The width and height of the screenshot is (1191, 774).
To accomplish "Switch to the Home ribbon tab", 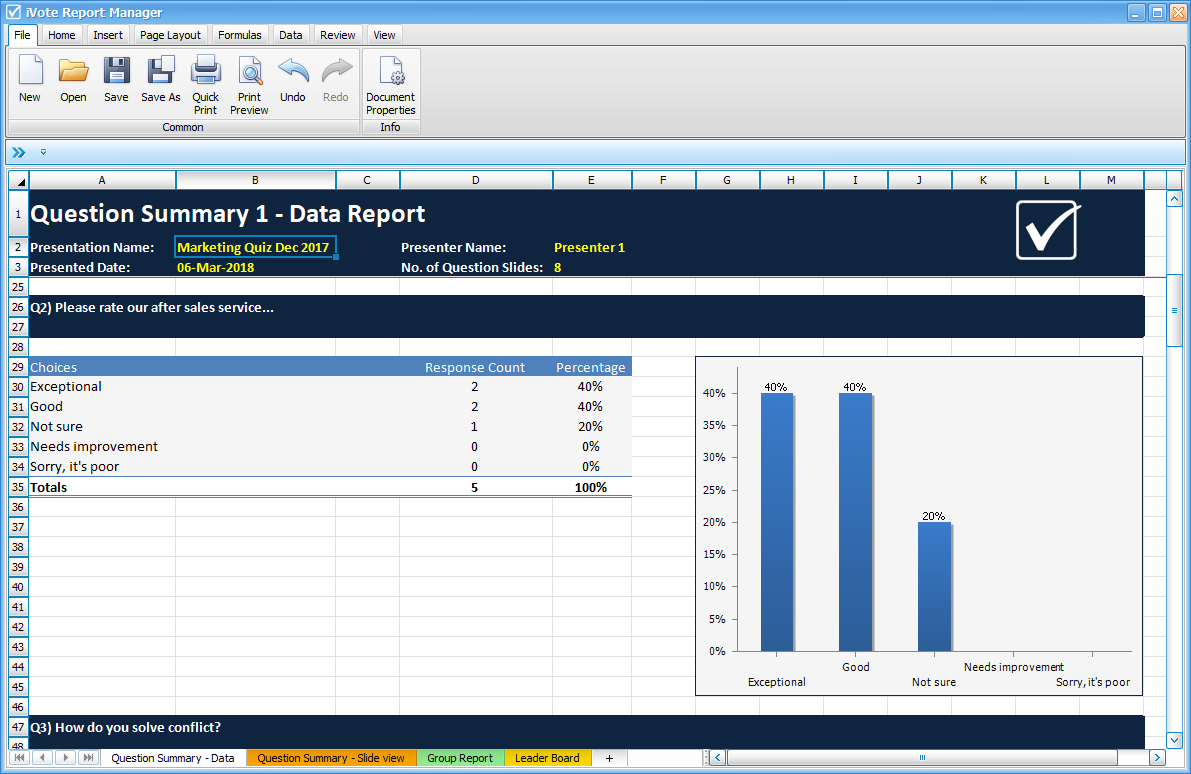I will [x=61, y=34].
